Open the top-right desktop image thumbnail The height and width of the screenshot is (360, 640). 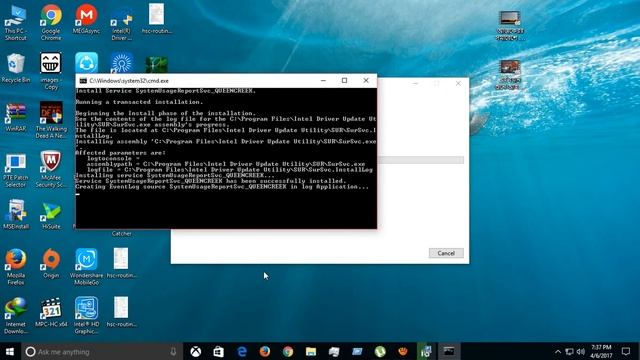tap(510, 25)
